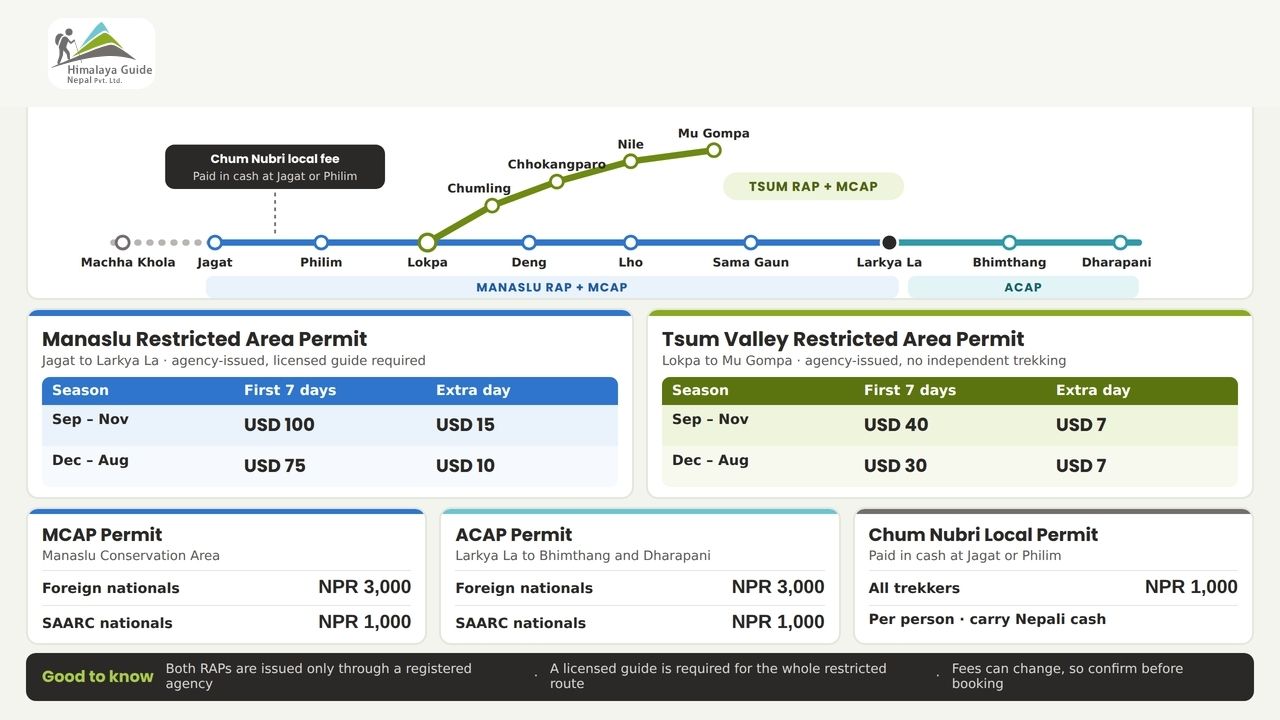Select the black Larkya La pass marker
Image resolution: width=1280 pixels, height=720 pixels.
click(x=889, y=242)
